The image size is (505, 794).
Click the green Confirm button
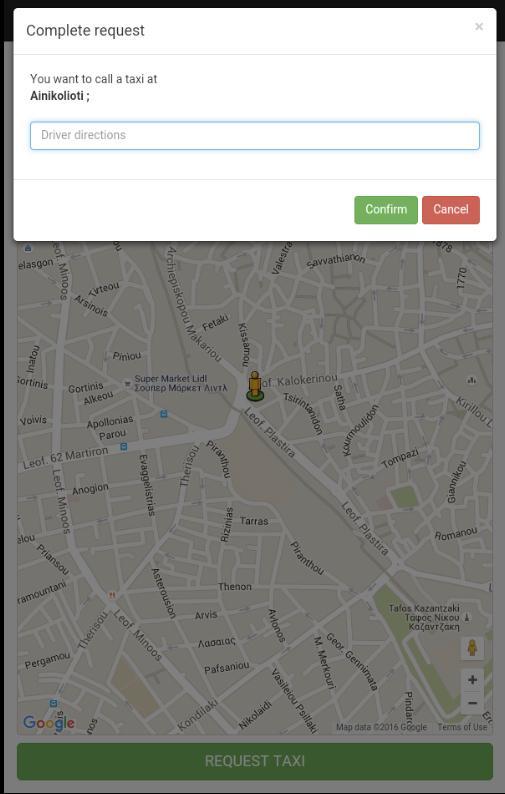[386, 210]
